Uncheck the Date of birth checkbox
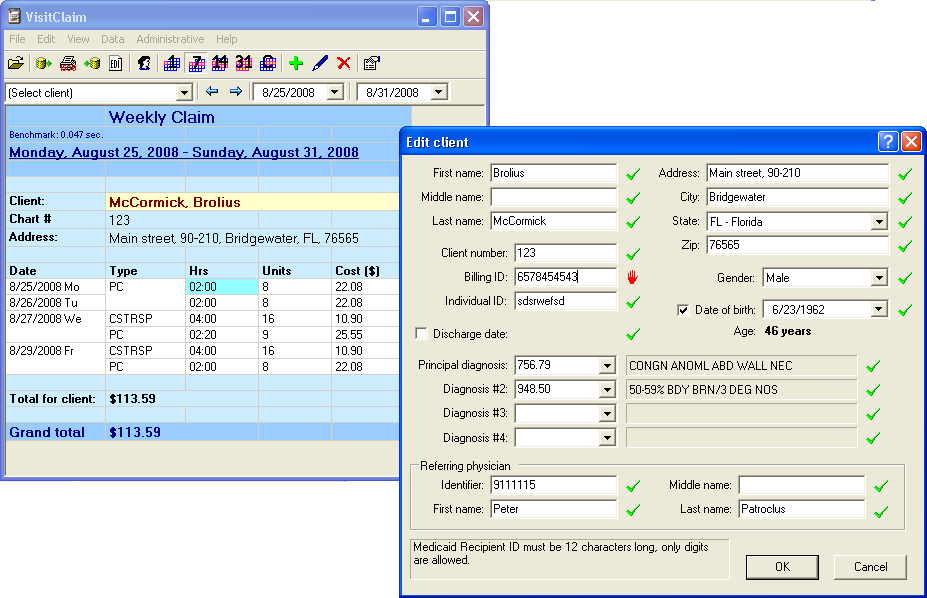Viewport: 927px width, 598px height. coord(684,310)
